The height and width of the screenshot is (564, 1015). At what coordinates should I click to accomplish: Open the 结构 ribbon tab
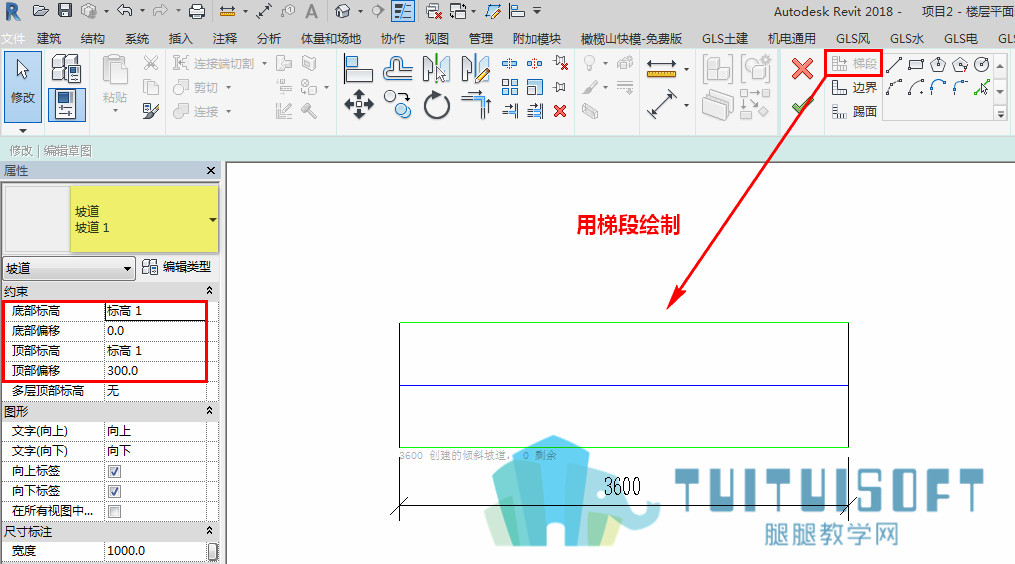pyautogui.click(x=93, y=39)
